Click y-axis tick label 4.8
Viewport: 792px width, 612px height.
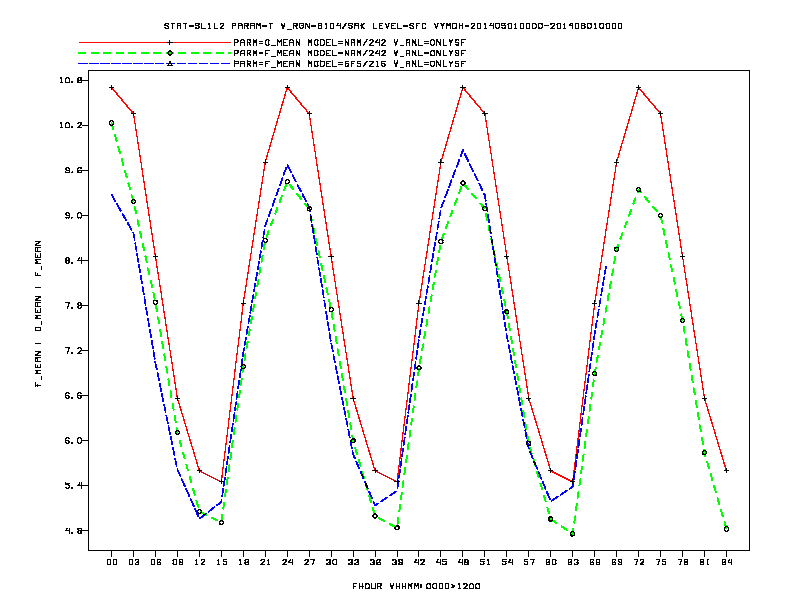pos(74,530)
